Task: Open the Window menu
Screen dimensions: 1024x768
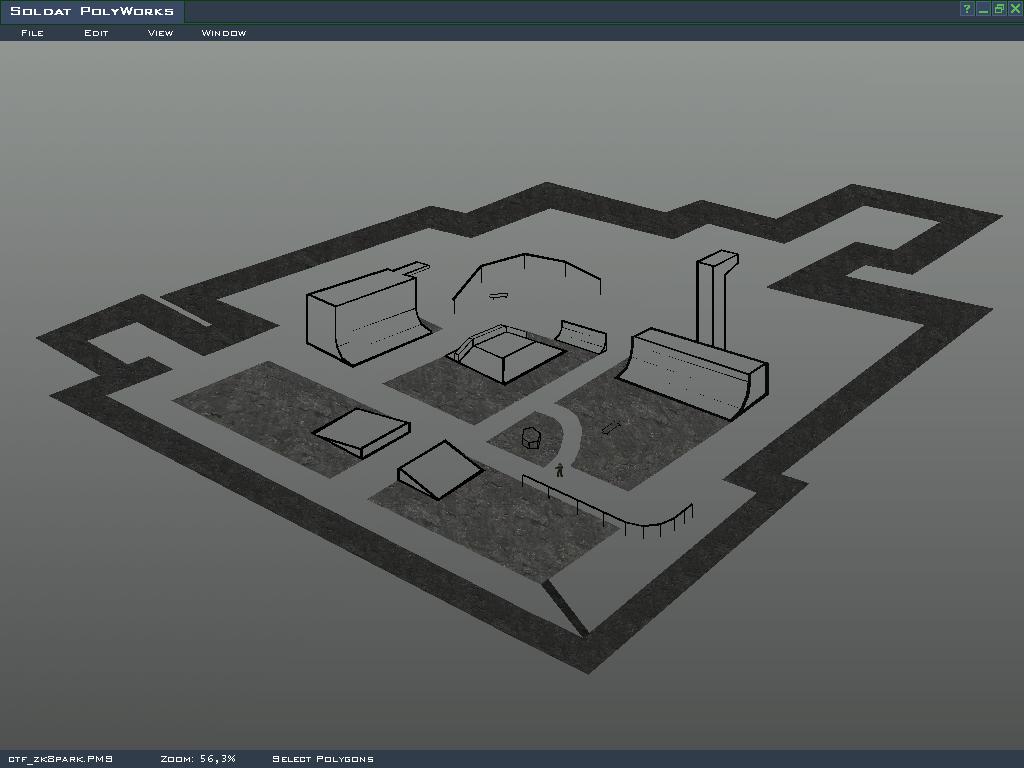Action: pos(223,33)
